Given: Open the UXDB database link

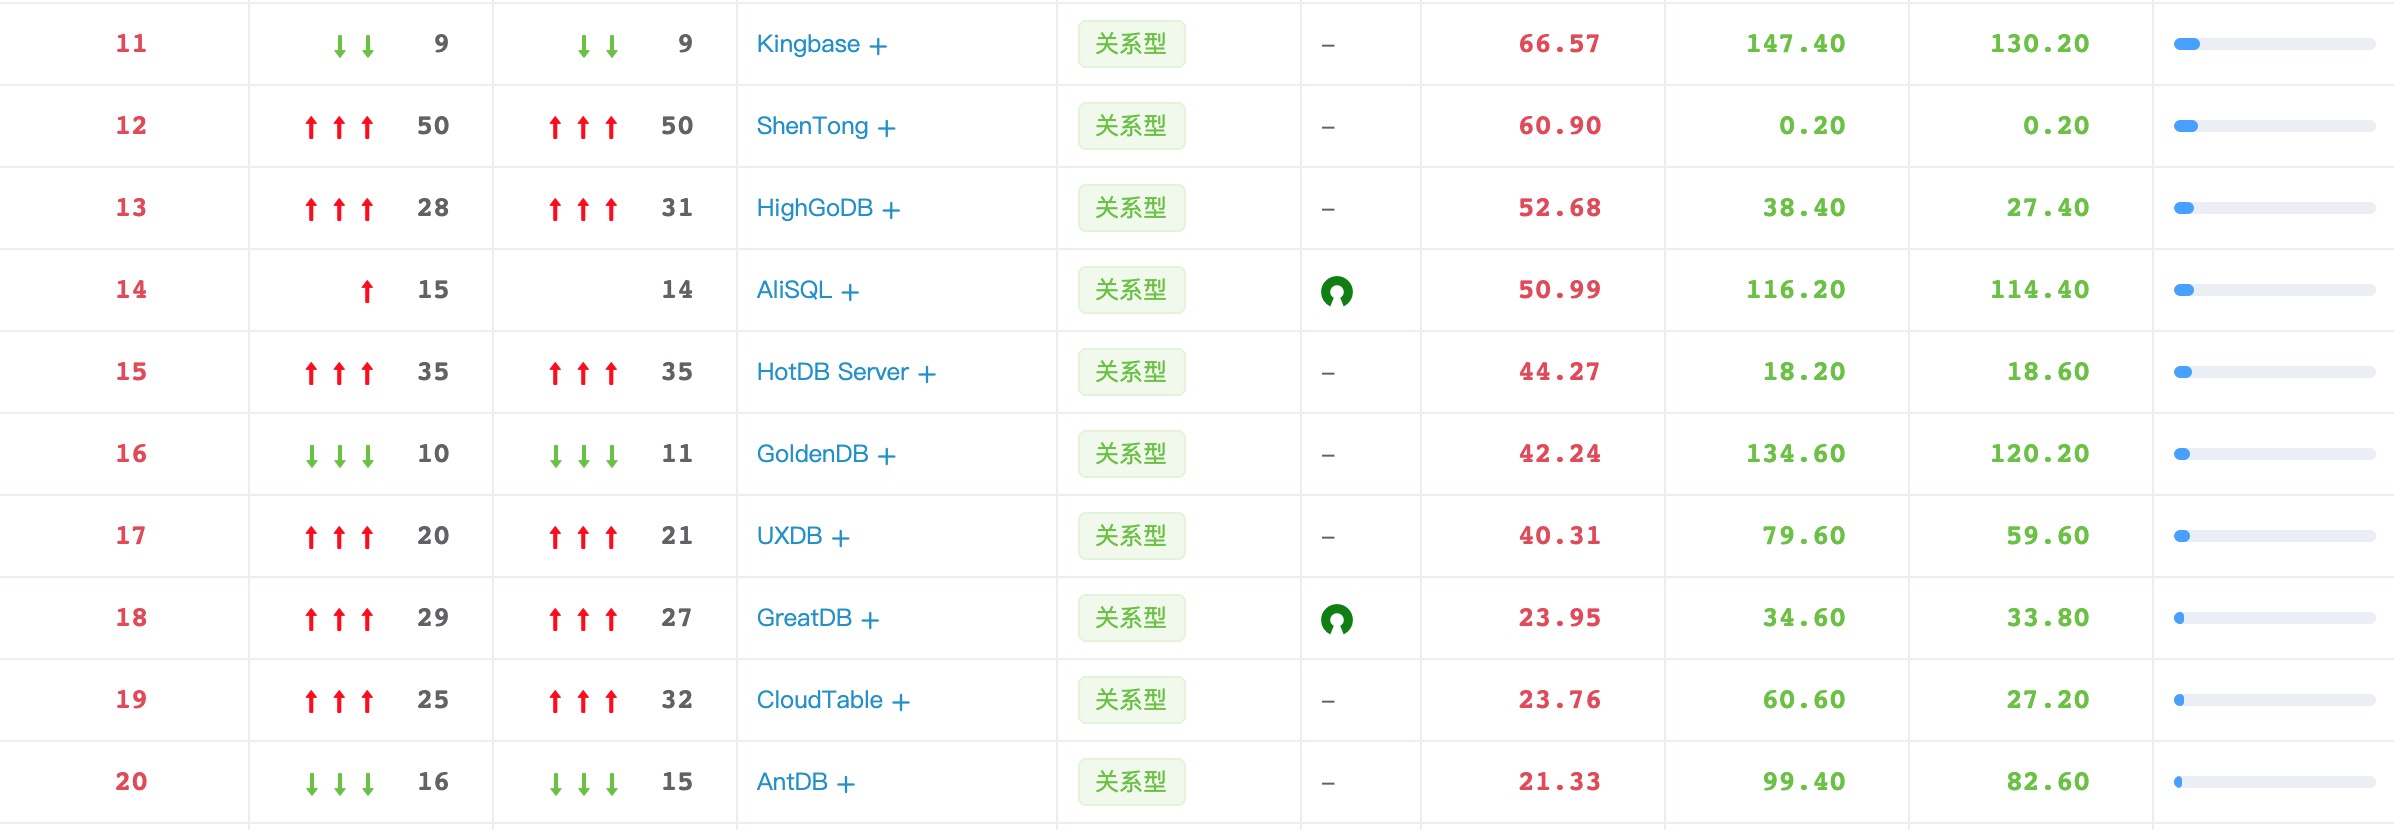Looking at the screenshot, I should point(789,536).
